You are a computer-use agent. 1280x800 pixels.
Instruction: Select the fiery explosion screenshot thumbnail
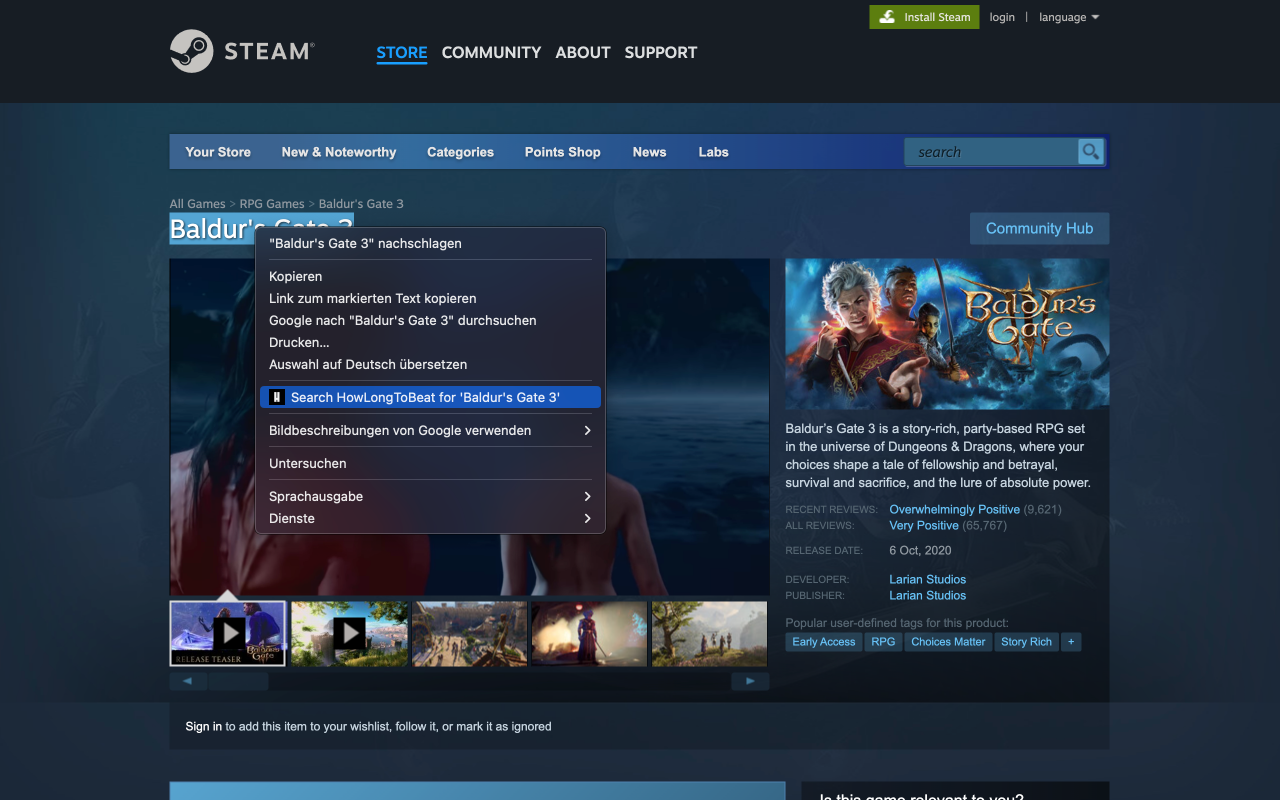(x=589, y=633)
